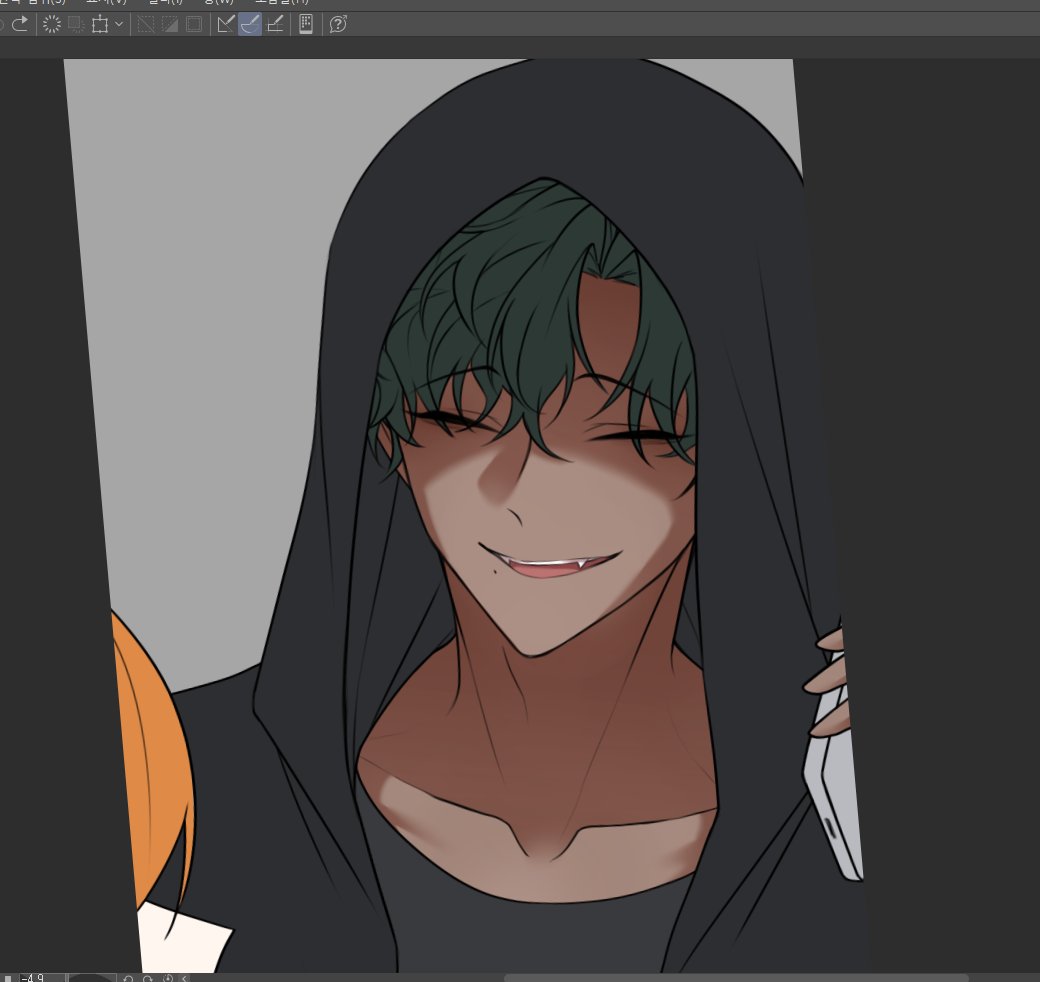Screen dimensions: 1040x982
Task: Click the rotate canvas right icon in status bar
Action: tap(148, 978)
